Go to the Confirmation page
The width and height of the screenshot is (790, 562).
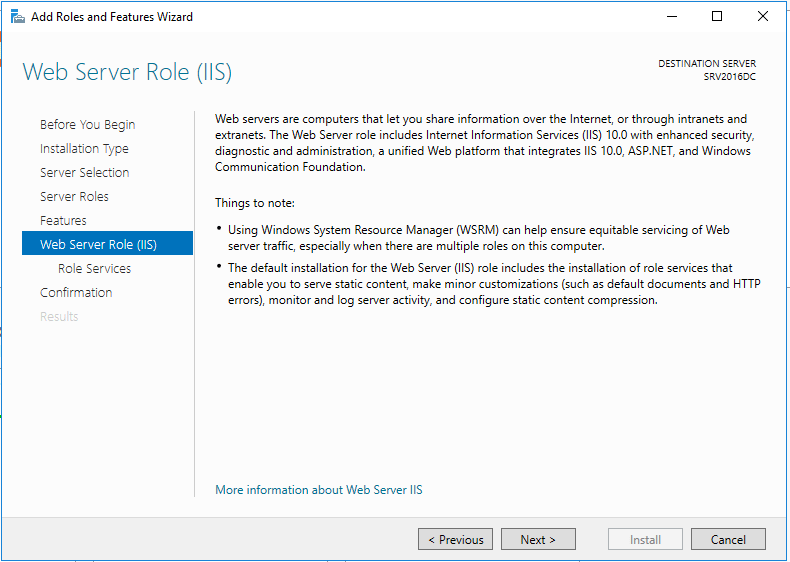click(x=76, y=293)
